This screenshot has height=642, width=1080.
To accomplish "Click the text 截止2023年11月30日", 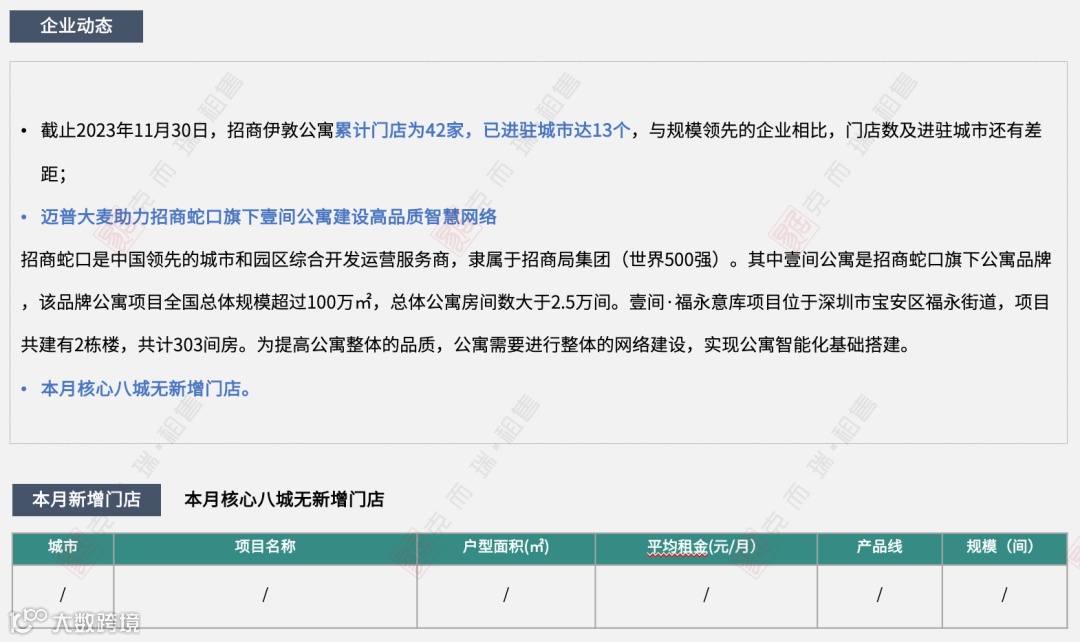I will point(123,130).
